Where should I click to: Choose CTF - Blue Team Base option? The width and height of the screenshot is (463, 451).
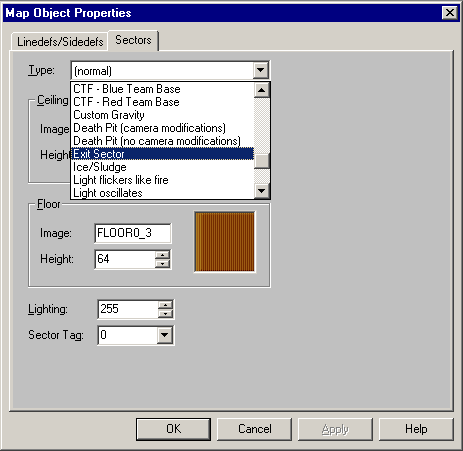pos(162,89)
